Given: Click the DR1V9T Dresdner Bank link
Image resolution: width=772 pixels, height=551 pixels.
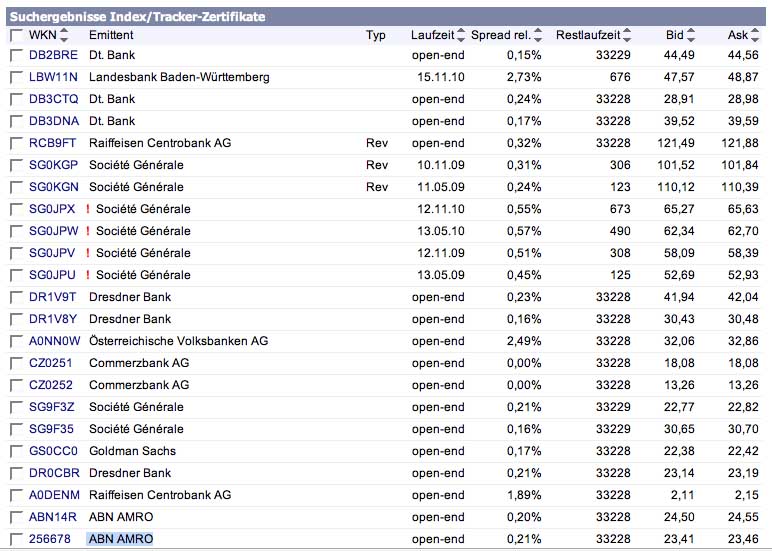Looking at the screenshot, I should tap(53, 297).
